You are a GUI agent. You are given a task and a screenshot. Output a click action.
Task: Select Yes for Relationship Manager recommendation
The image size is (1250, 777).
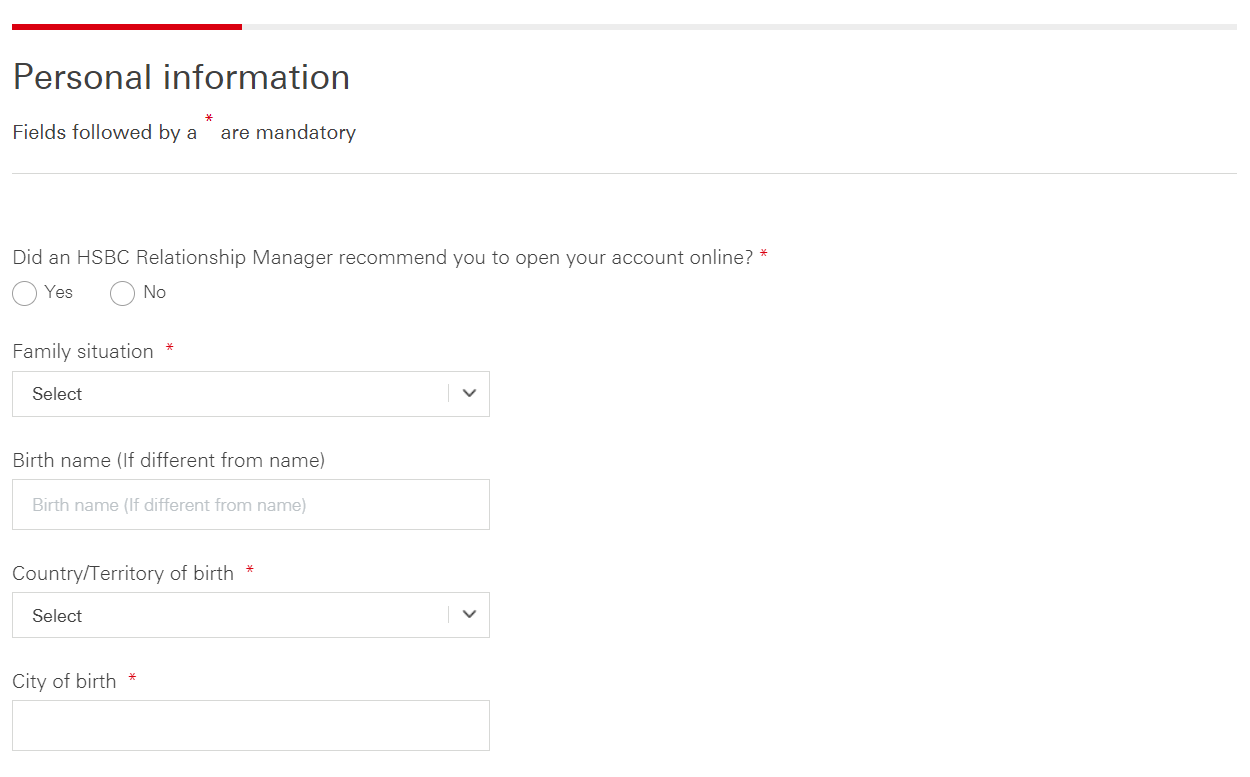pyautogui.click(x=25, y=294)
